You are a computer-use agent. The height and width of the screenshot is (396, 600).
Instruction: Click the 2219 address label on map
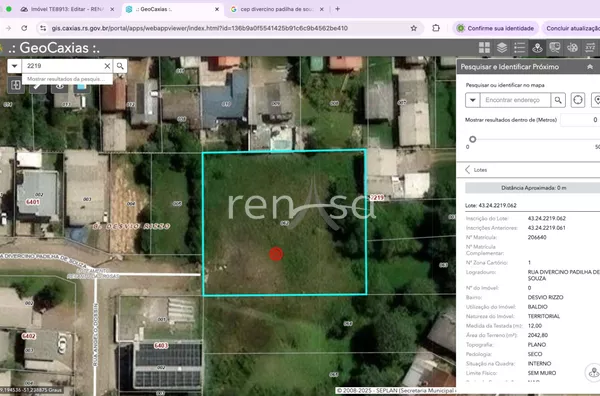point(377,198)
